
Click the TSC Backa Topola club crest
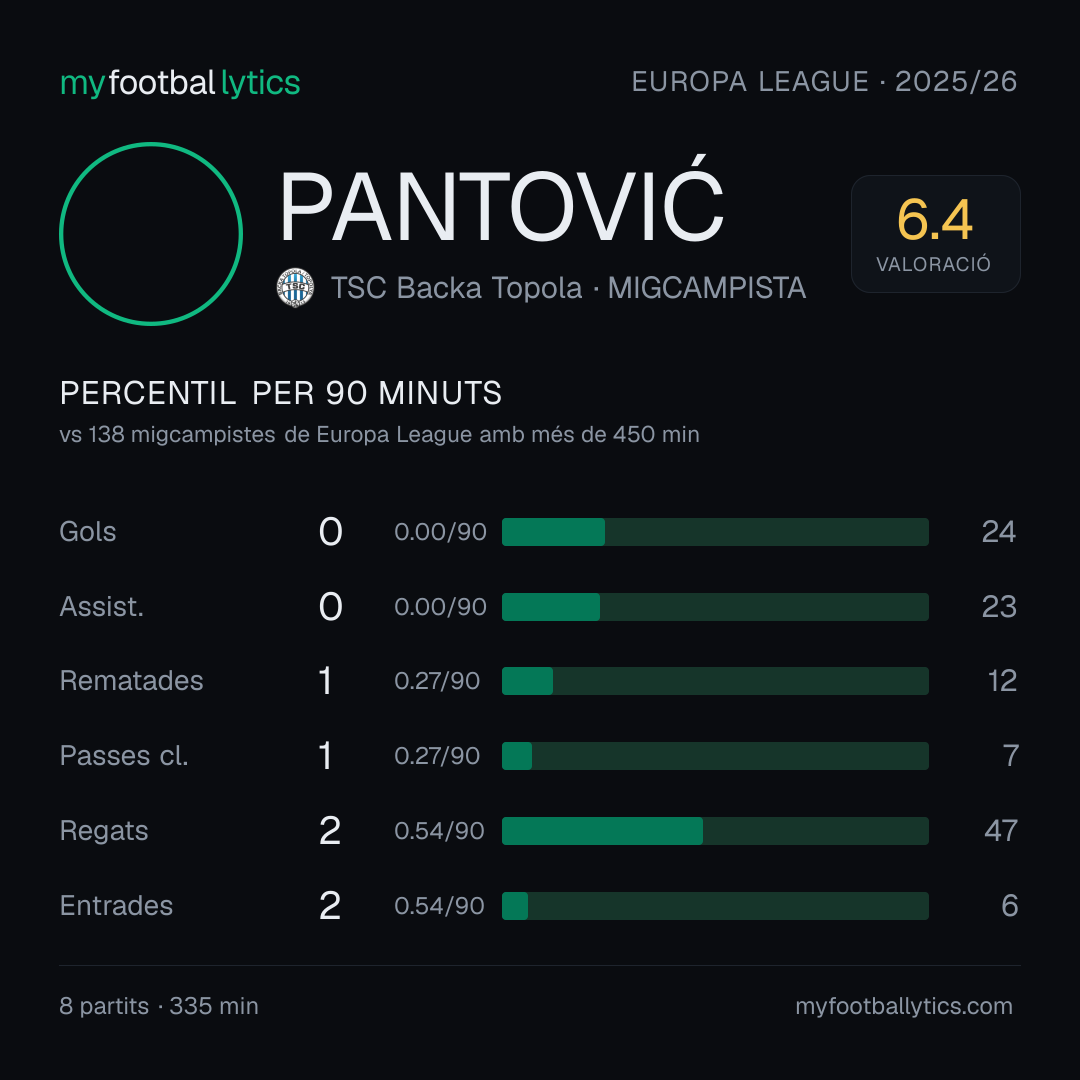tap(295, 288)
